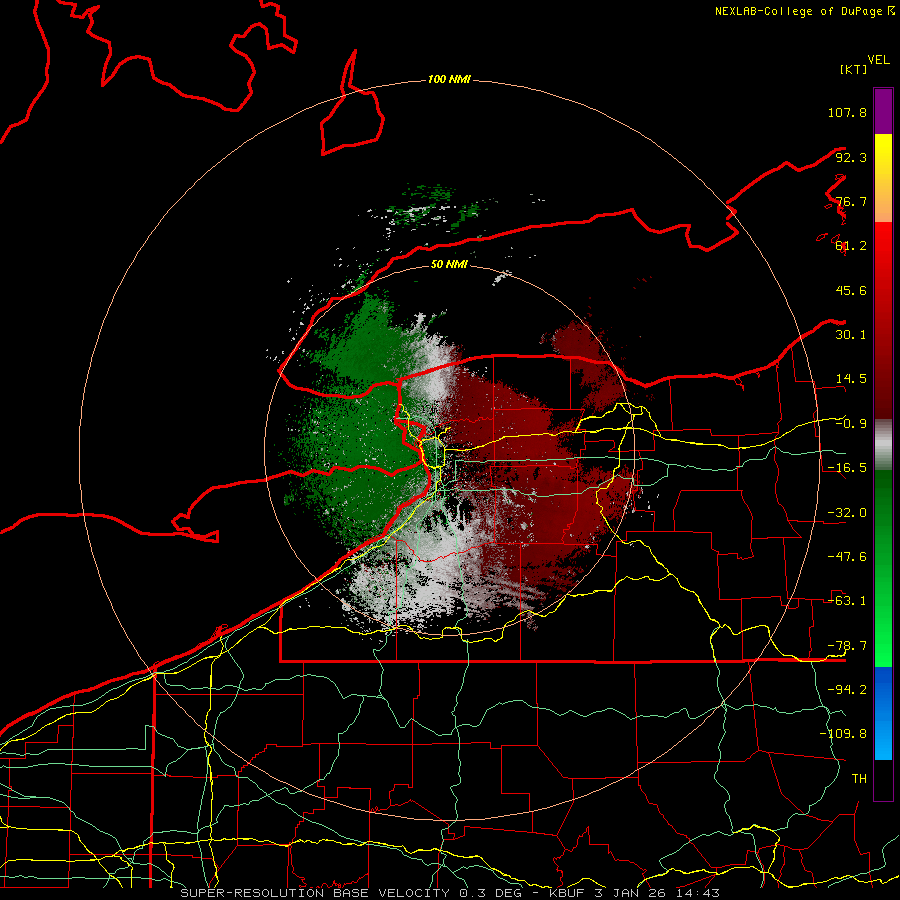900x900 pixels.
Task: Pick the purple segment of the color bar
Action: tap(883, 111)
